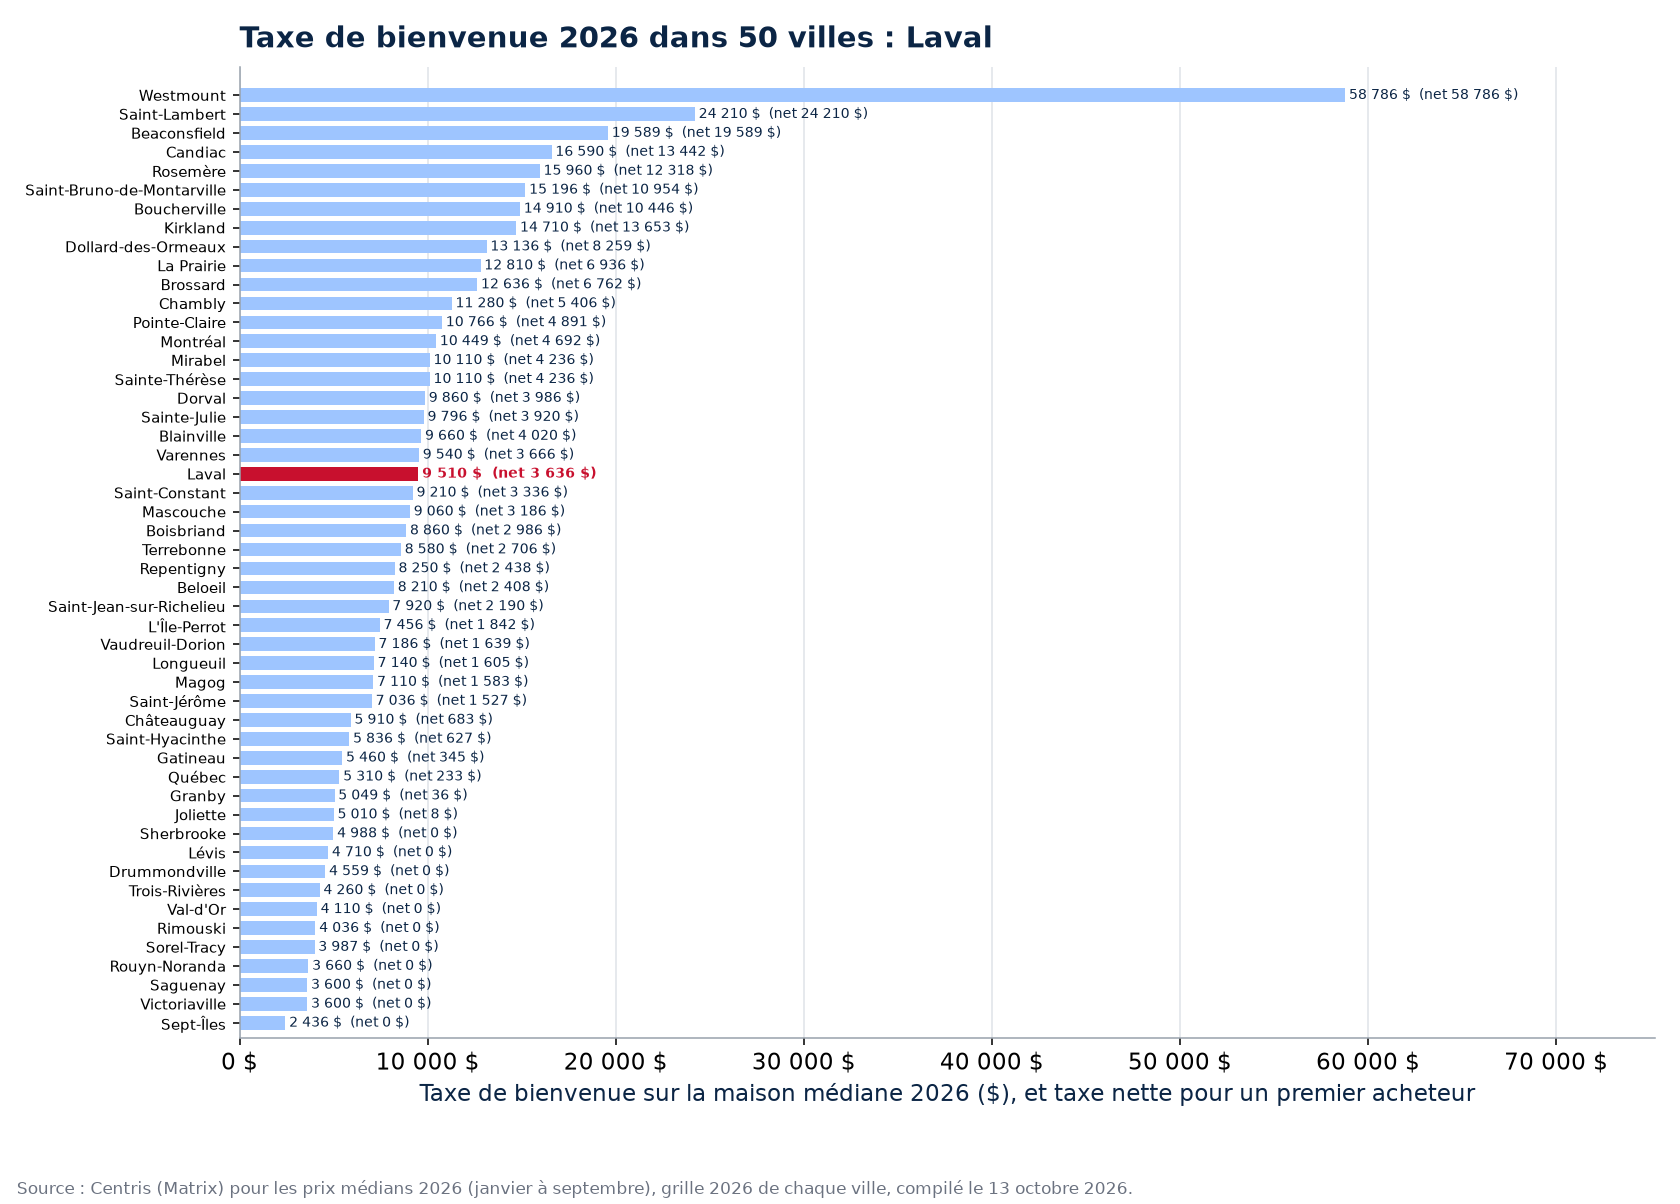Click the long Westmount bar
This screenshot has width=1680, height=1204.
tap(792, 95)
